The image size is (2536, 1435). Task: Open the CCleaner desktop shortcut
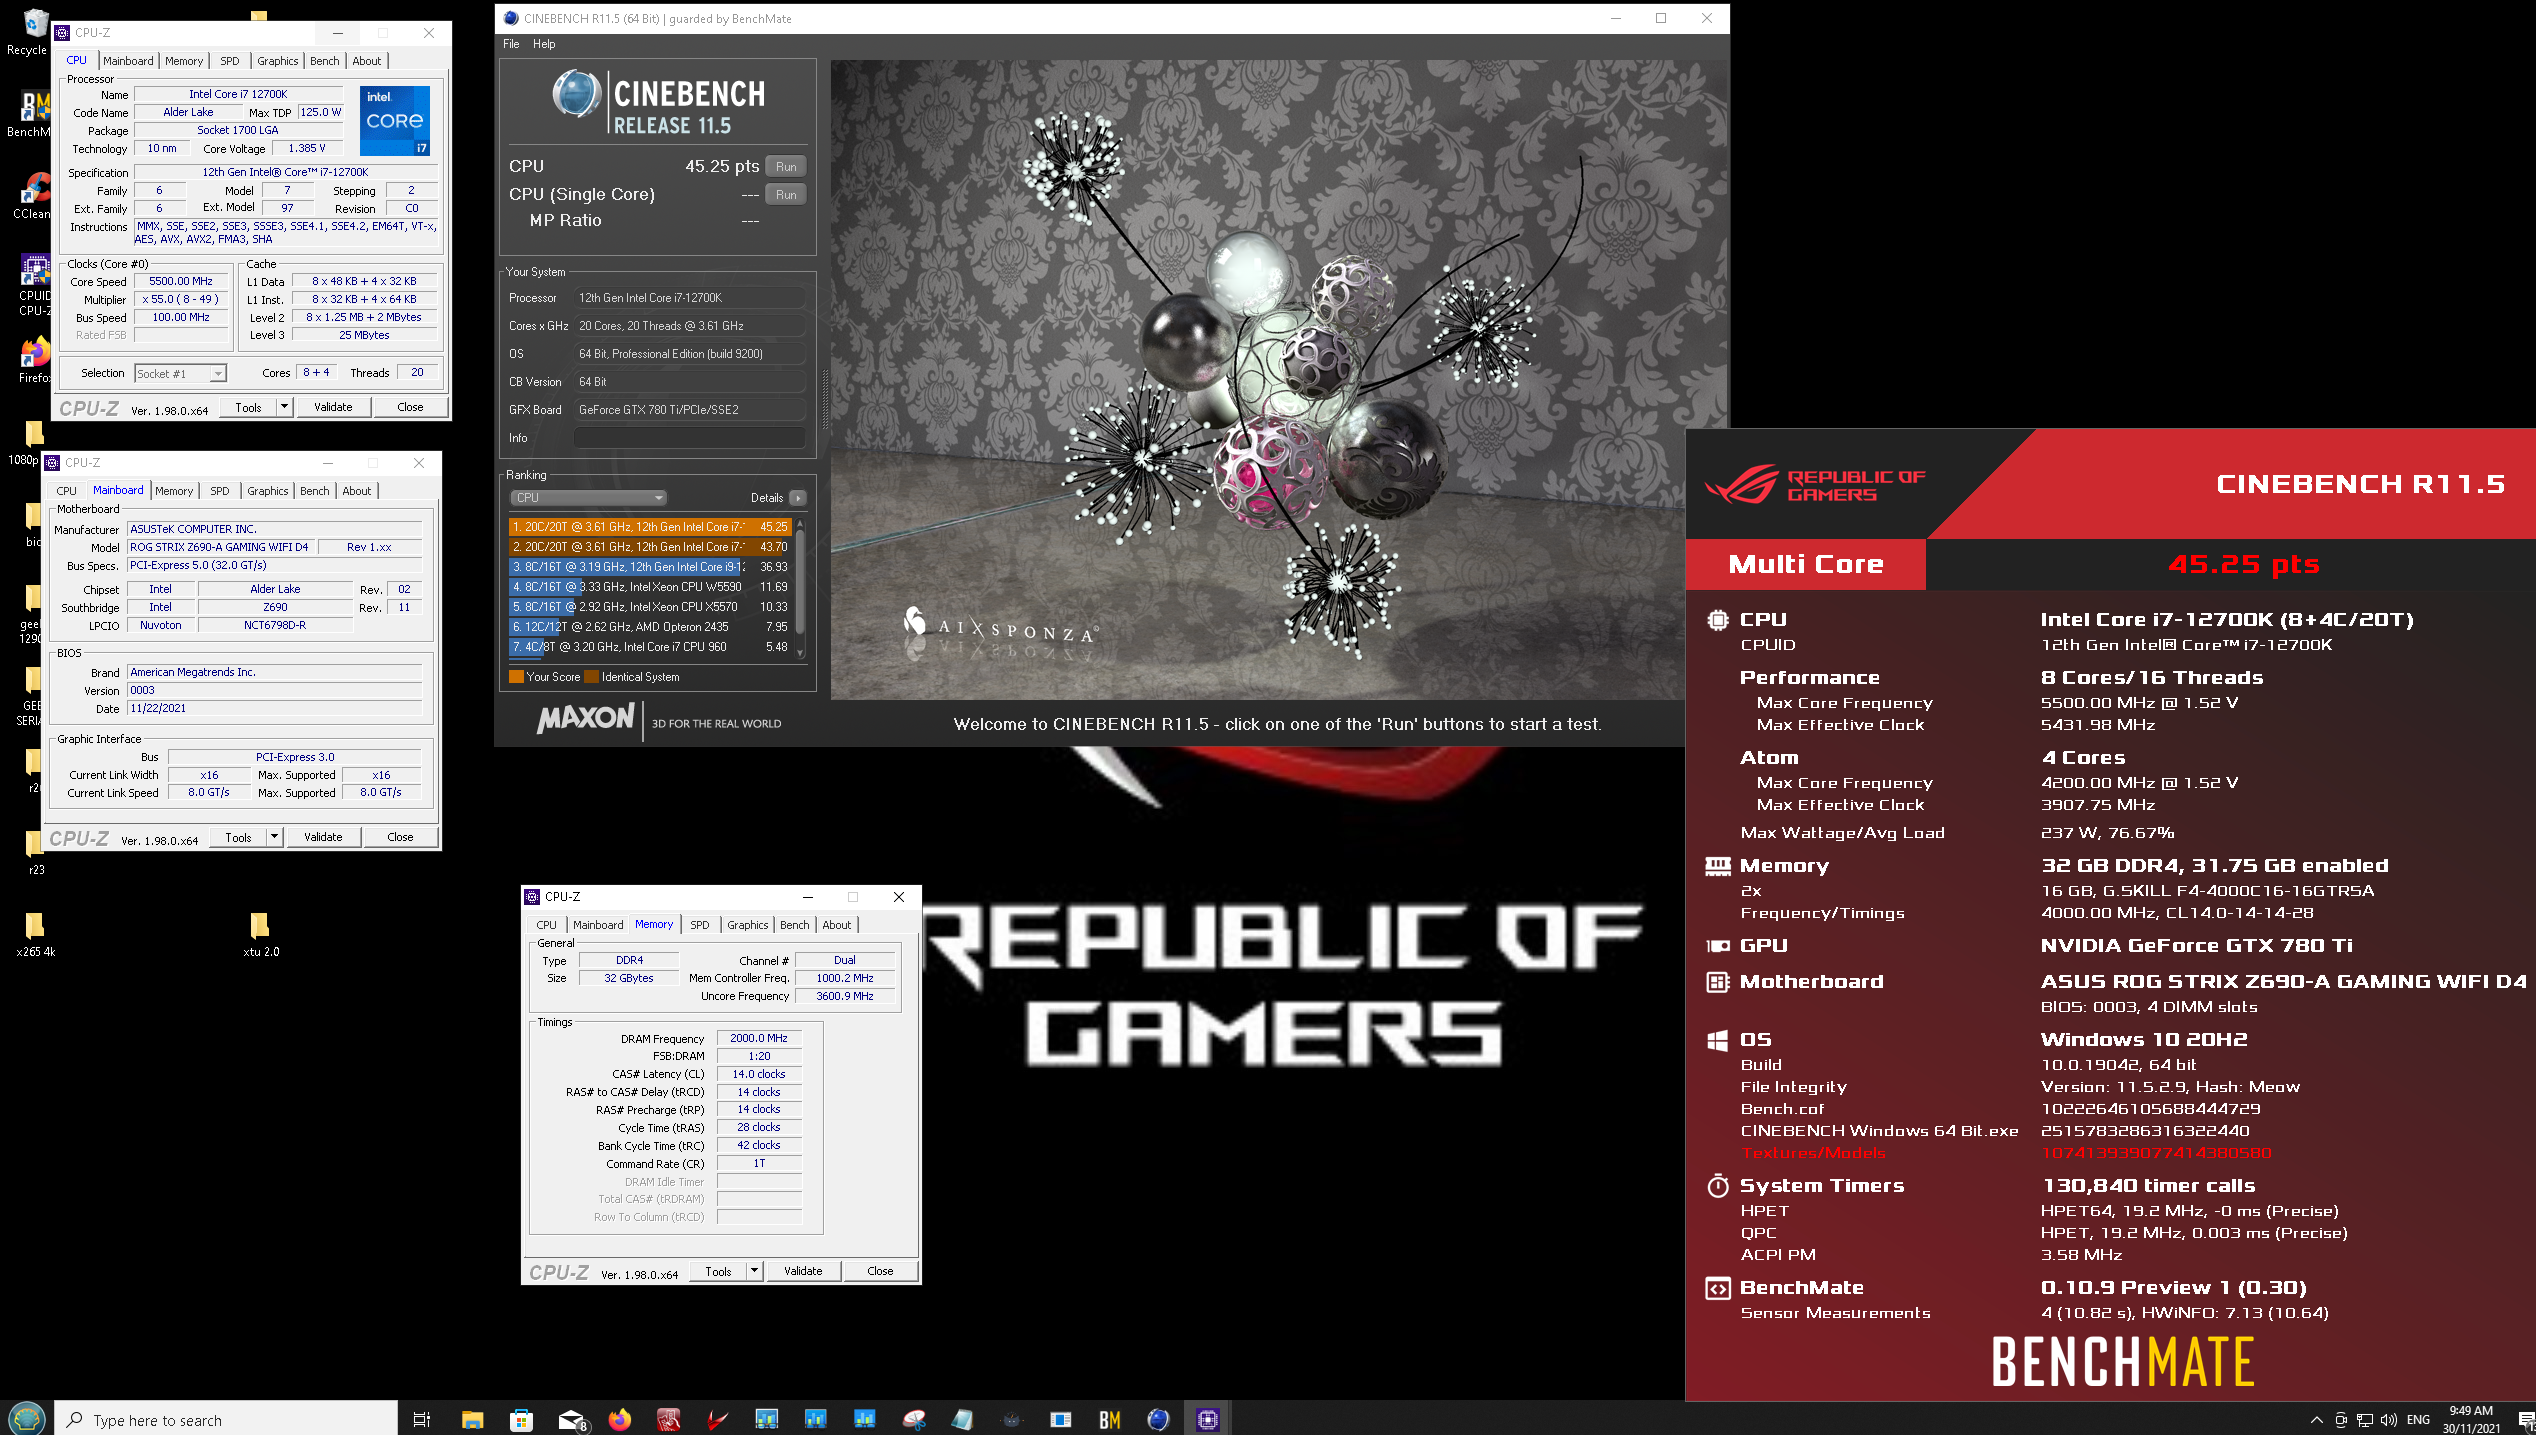(30, 196)
